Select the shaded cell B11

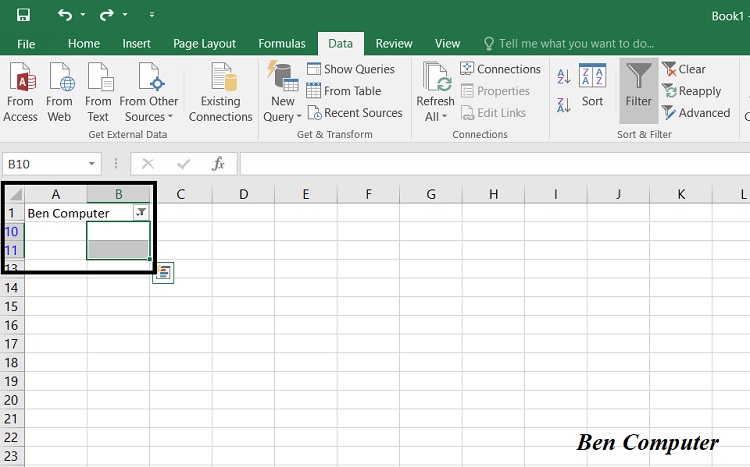[118, 250]
